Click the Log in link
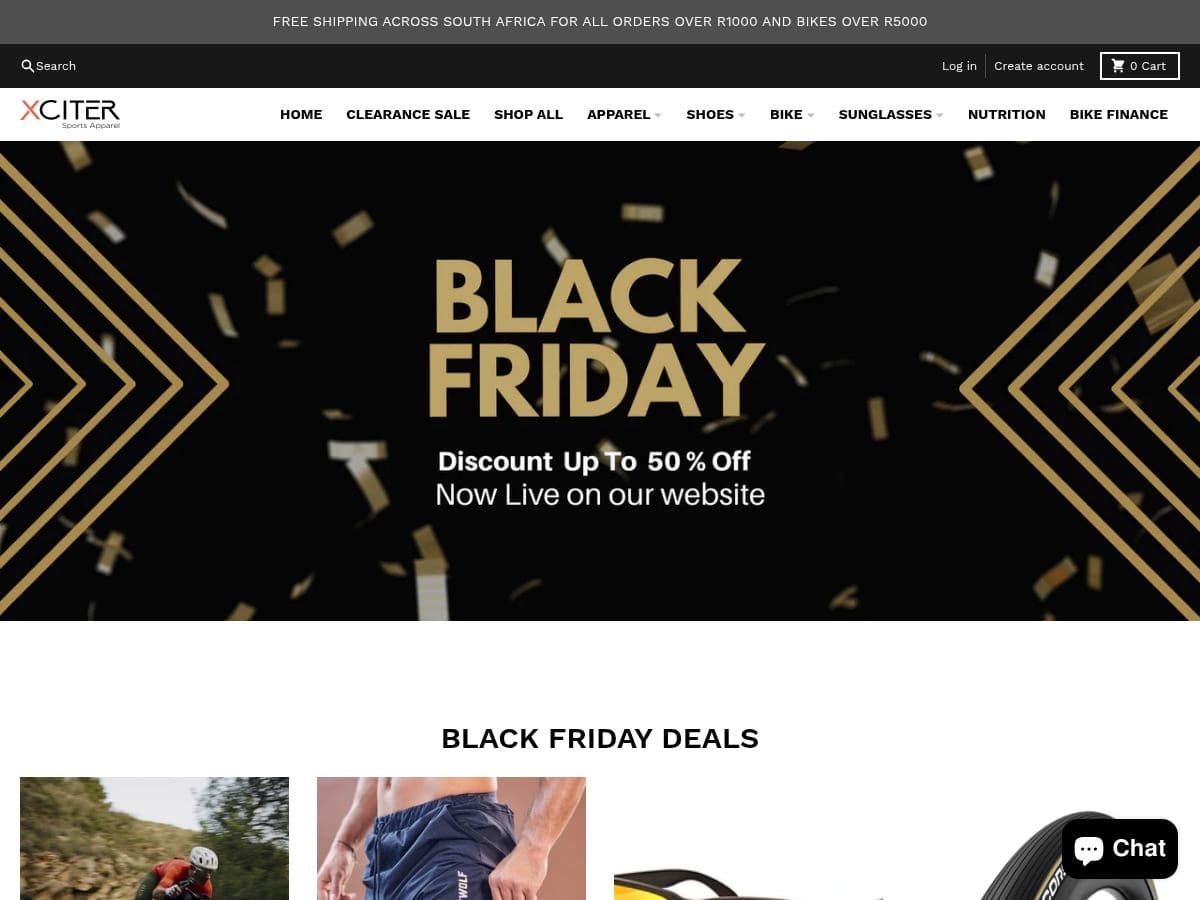Viewport: 1200px width, 900px height. [x=959, y=66]
